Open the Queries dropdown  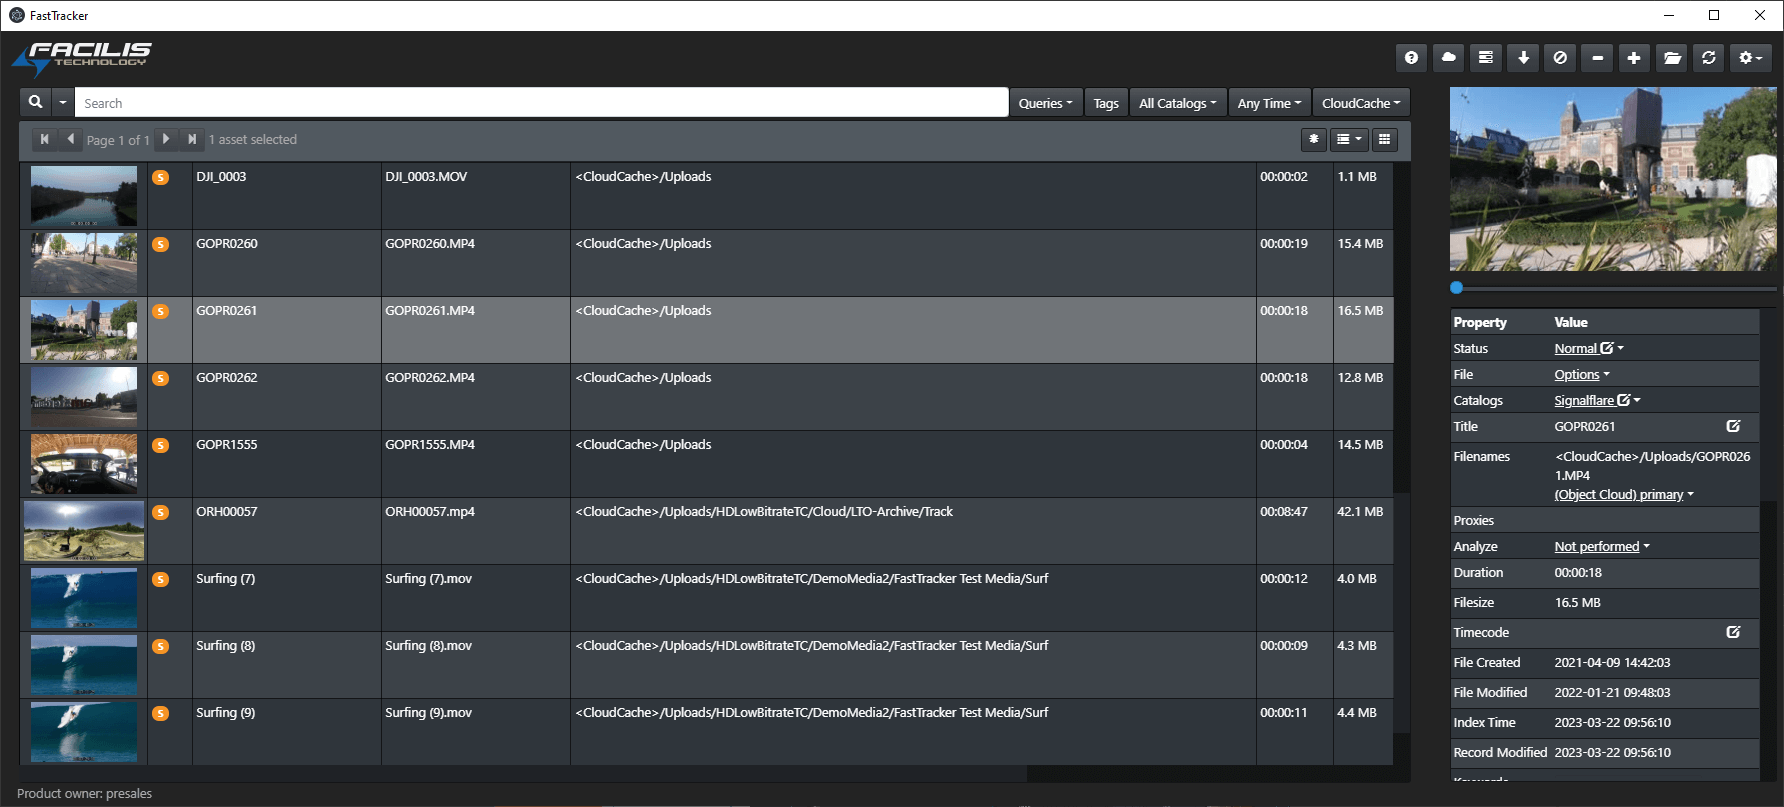click(1046, 103)
